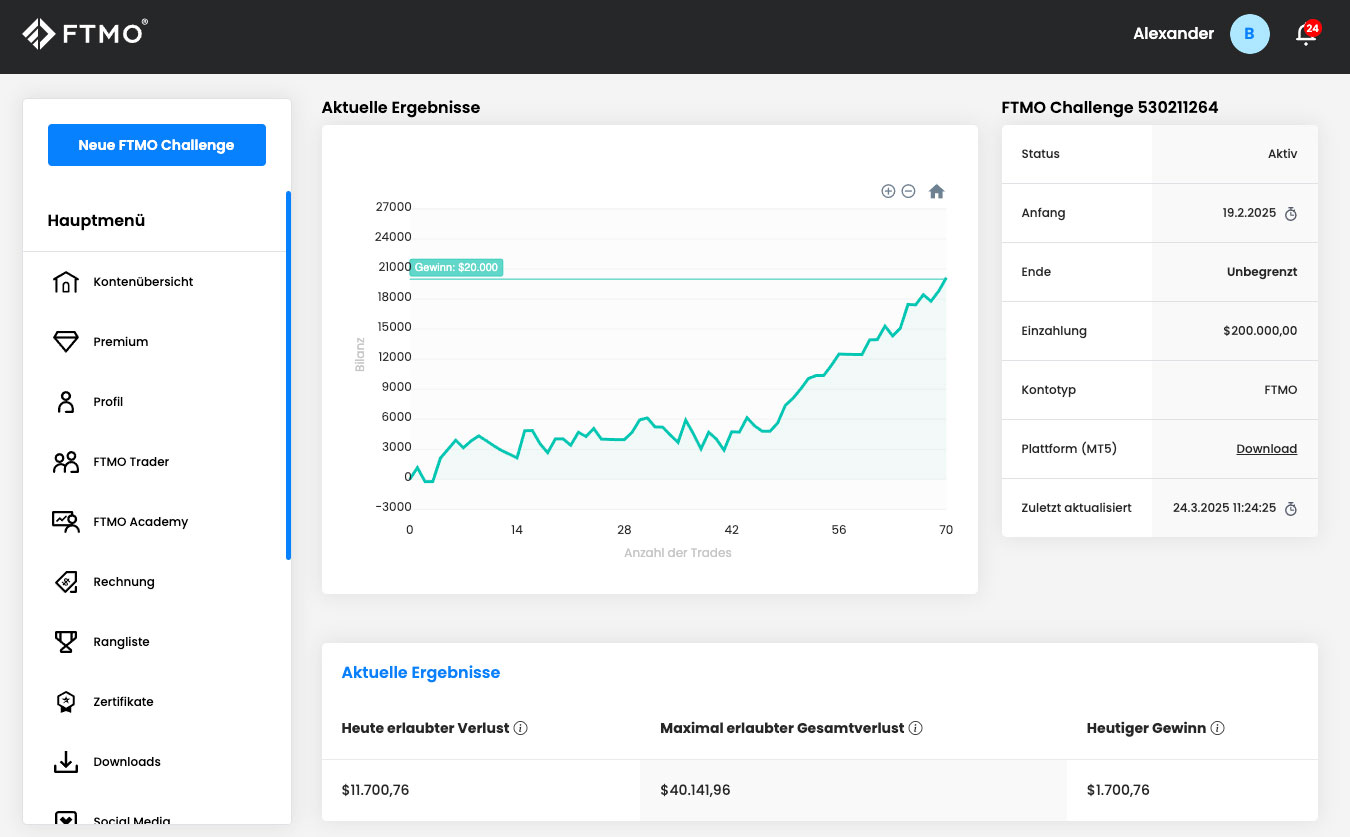This screenshot has height=837, width=1350.
Task: Click the timer icon next to Zuletzt aktualisiert
Action: click(x=1290, y=508)
